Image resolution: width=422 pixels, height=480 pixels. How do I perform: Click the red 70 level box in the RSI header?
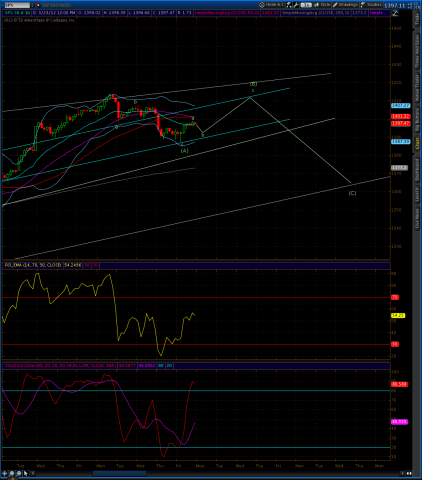95,265
